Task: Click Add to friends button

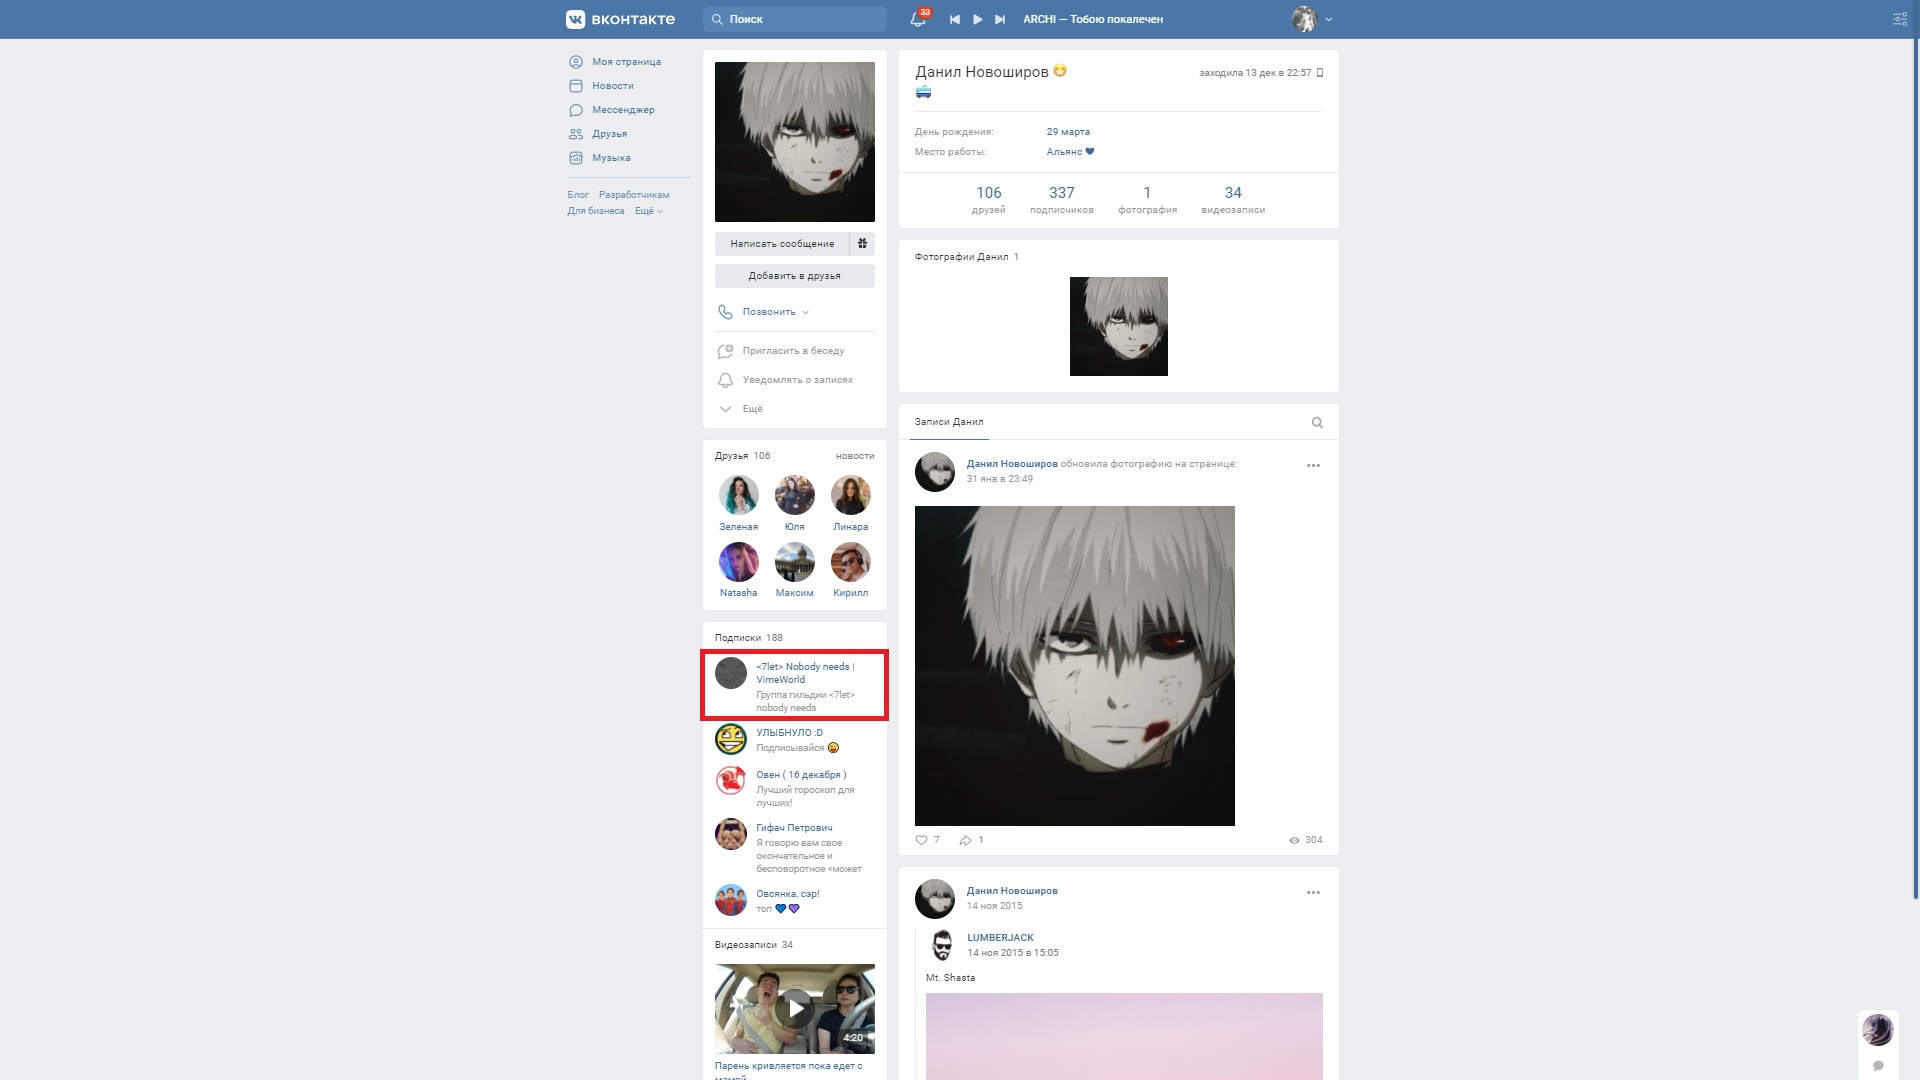Action: point(794,276)
